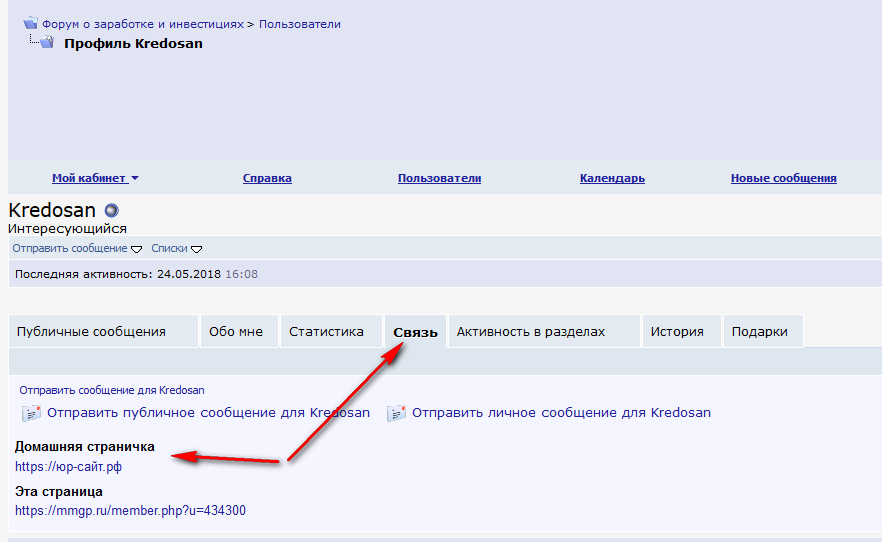The width and height of the screenshot is (882, 542).
Task: Switch to the Статистика tab
Action: pos(331,332)
